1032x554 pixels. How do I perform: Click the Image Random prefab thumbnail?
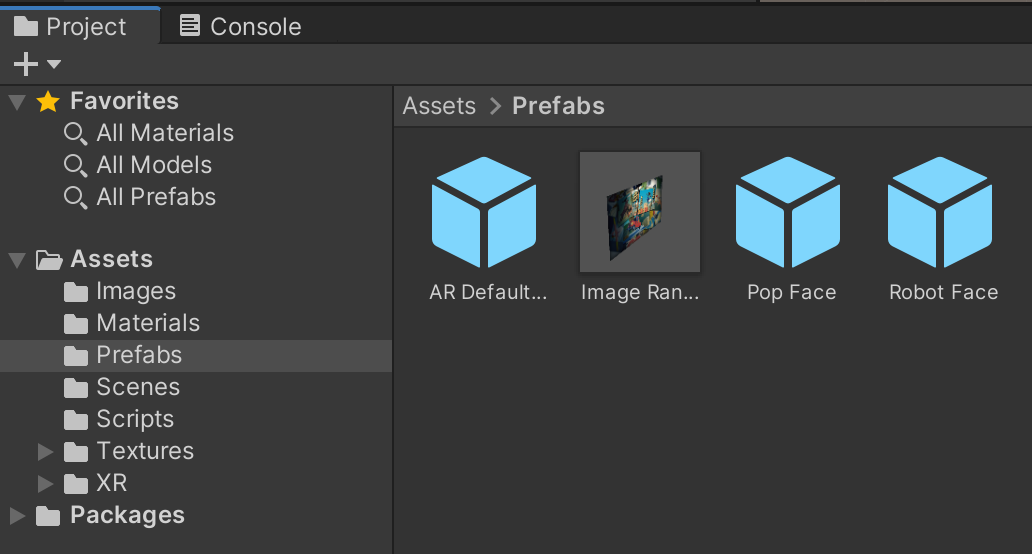[640, 212]
